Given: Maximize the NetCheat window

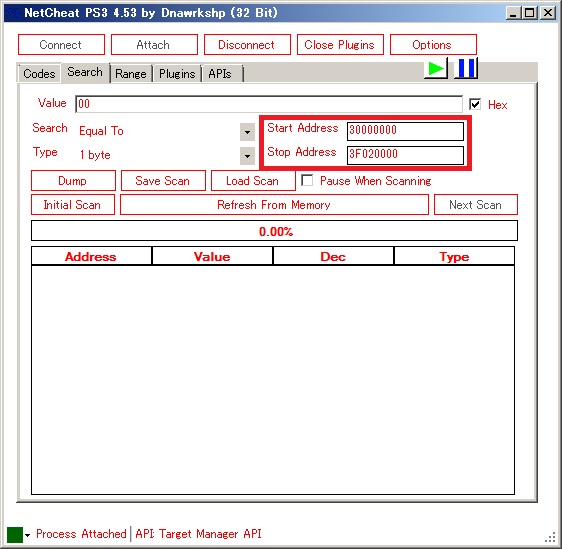Looking at the screenshot, I should (x=529, y=13).
